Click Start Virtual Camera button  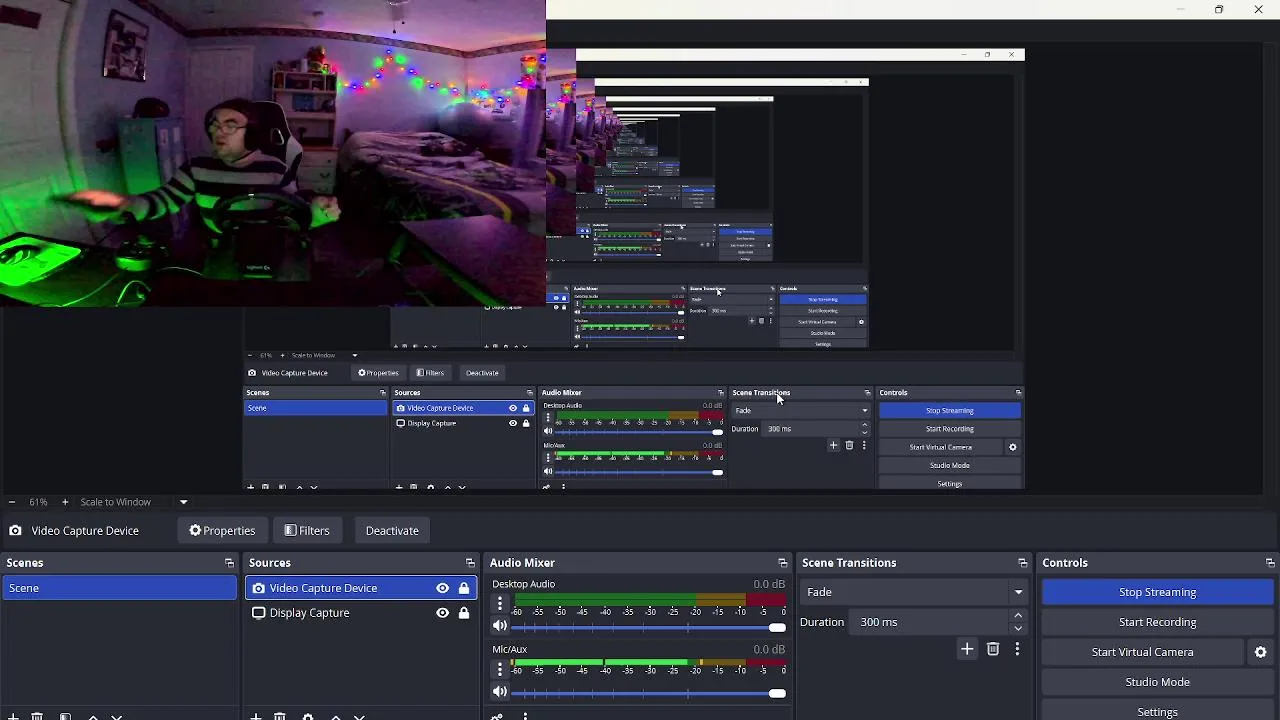pyautogui.click(x=1142, y=652)
